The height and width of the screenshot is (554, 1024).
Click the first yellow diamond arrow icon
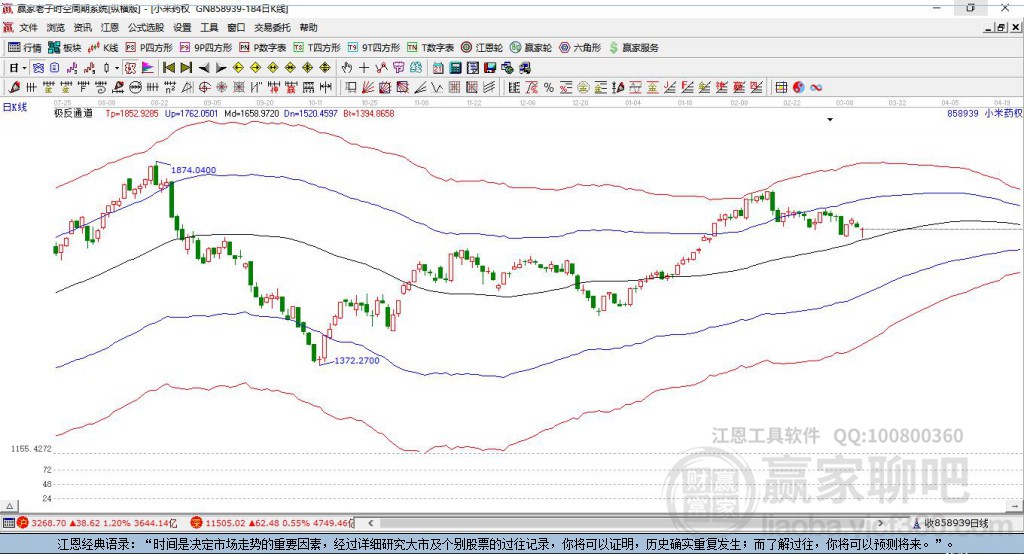click(238, 68)
